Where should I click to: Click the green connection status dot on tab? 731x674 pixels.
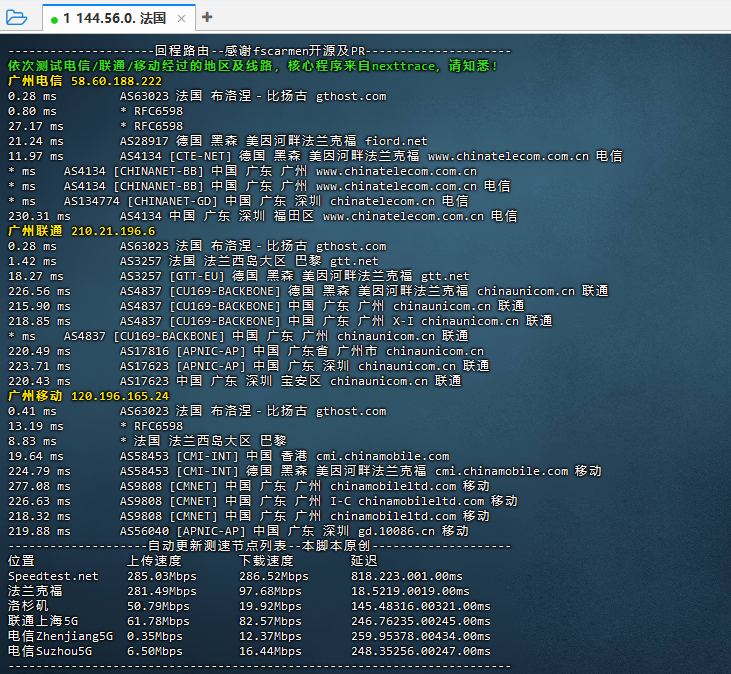54,20
